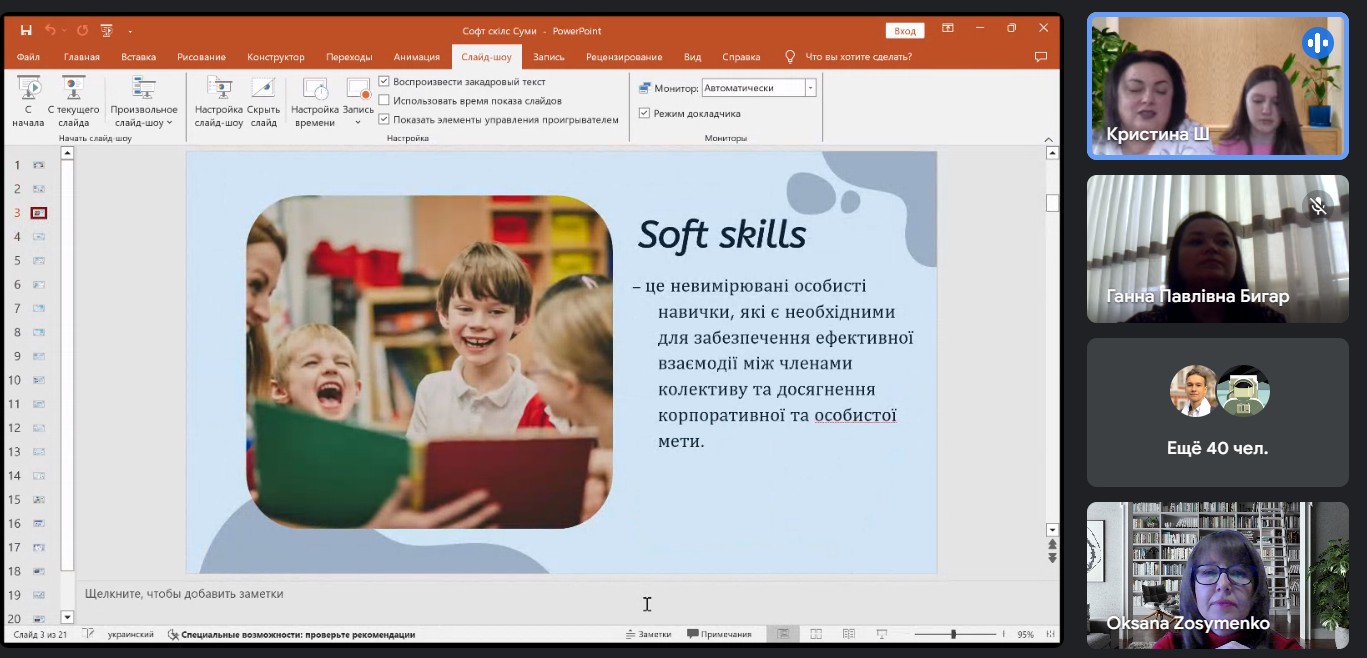Viewport: 1367px width, 658px height.
Task: Uncheck Режим докладчика checkbox
Action: tap(644, 113)
